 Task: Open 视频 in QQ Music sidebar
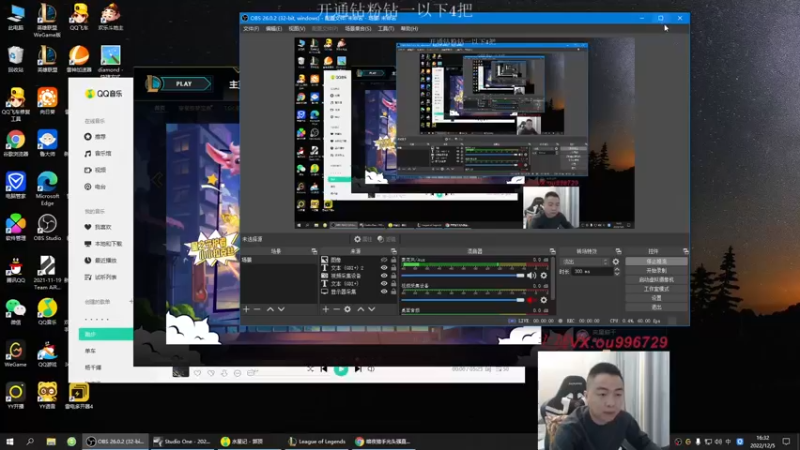pyautogui.click(x=95, y=170)
